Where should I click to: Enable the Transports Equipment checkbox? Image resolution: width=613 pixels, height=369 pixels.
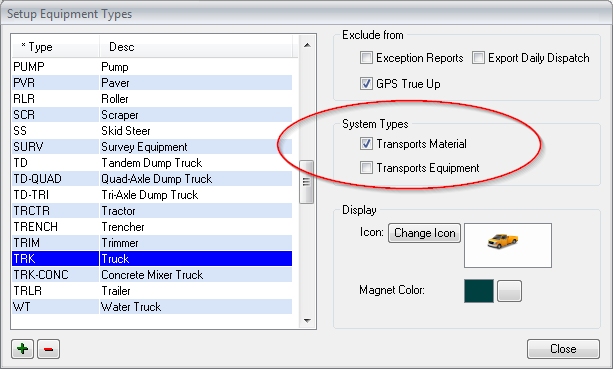tap(366, 168)
